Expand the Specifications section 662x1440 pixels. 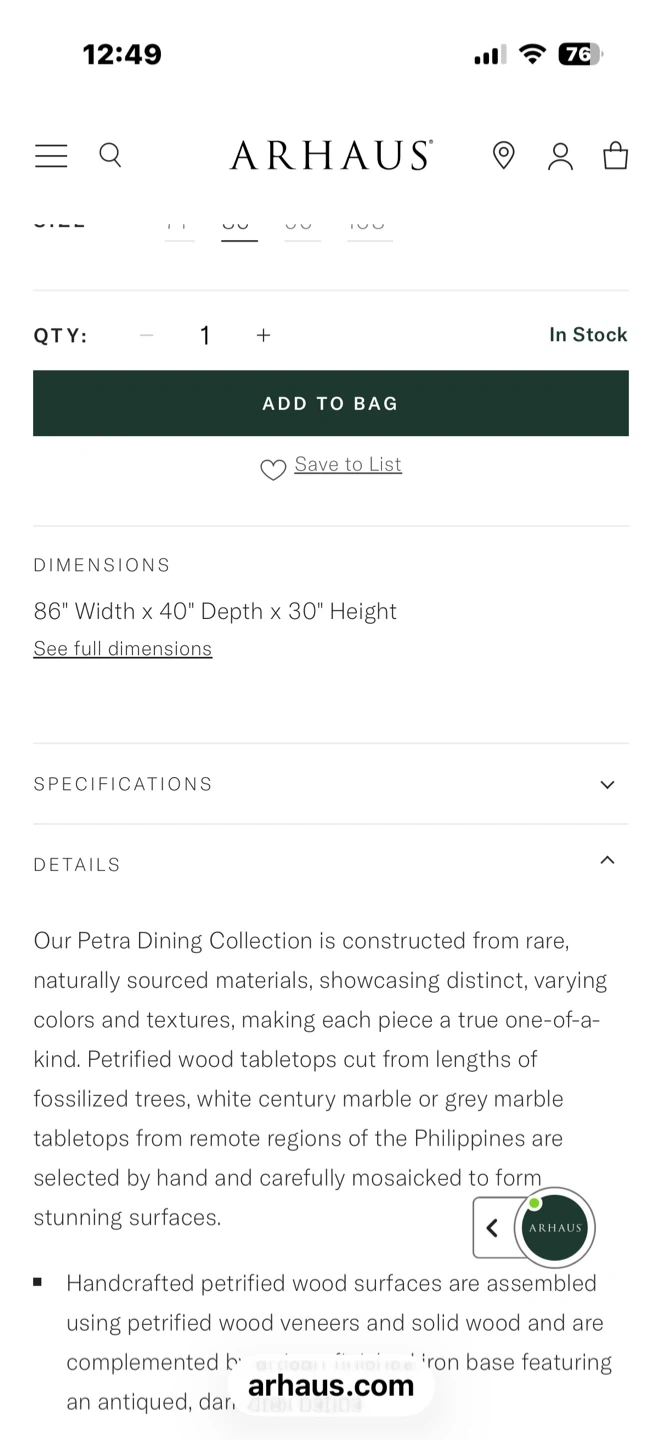point(331,784)
